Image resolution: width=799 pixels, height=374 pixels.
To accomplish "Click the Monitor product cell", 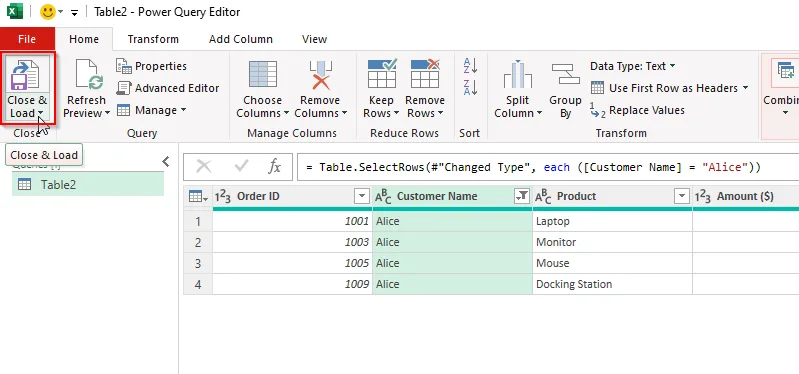I will click(612, 242).
